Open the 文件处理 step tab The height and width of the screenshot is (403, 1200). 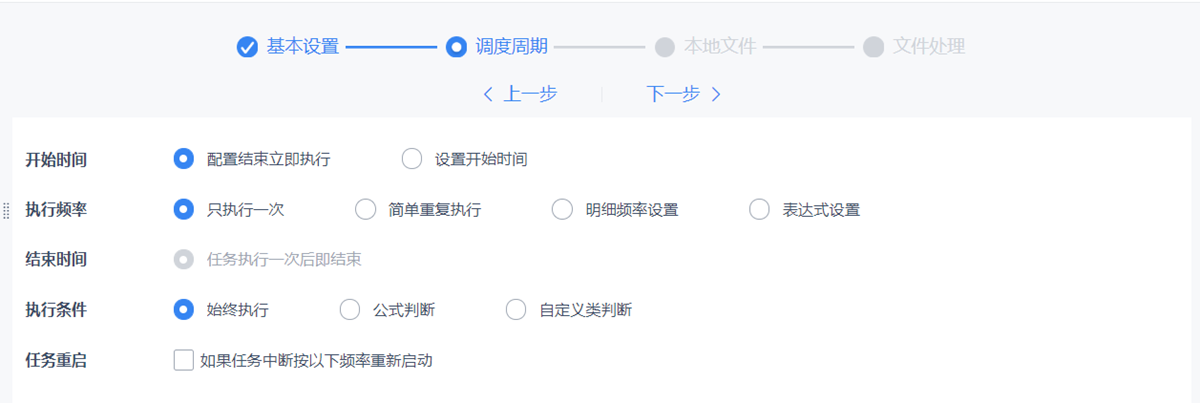click(928, 47)
